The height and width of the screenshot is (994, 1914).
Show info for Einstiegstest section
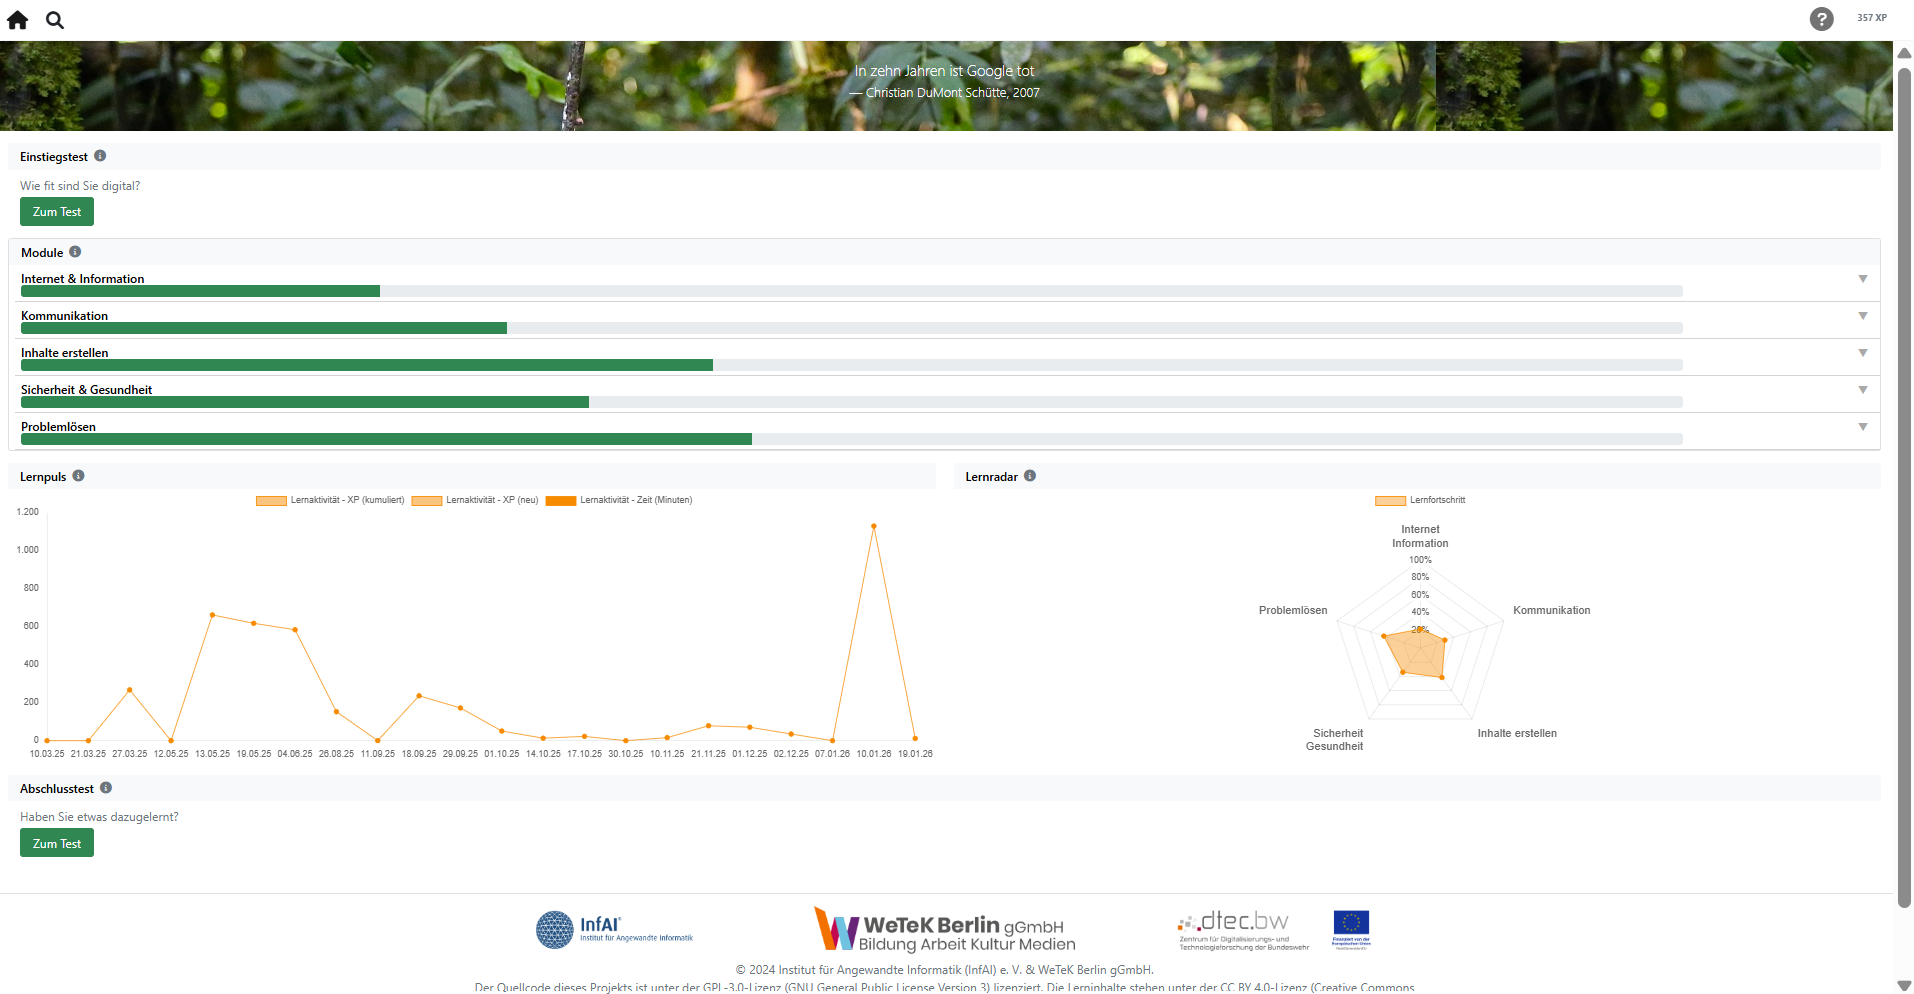pos(100,156)
